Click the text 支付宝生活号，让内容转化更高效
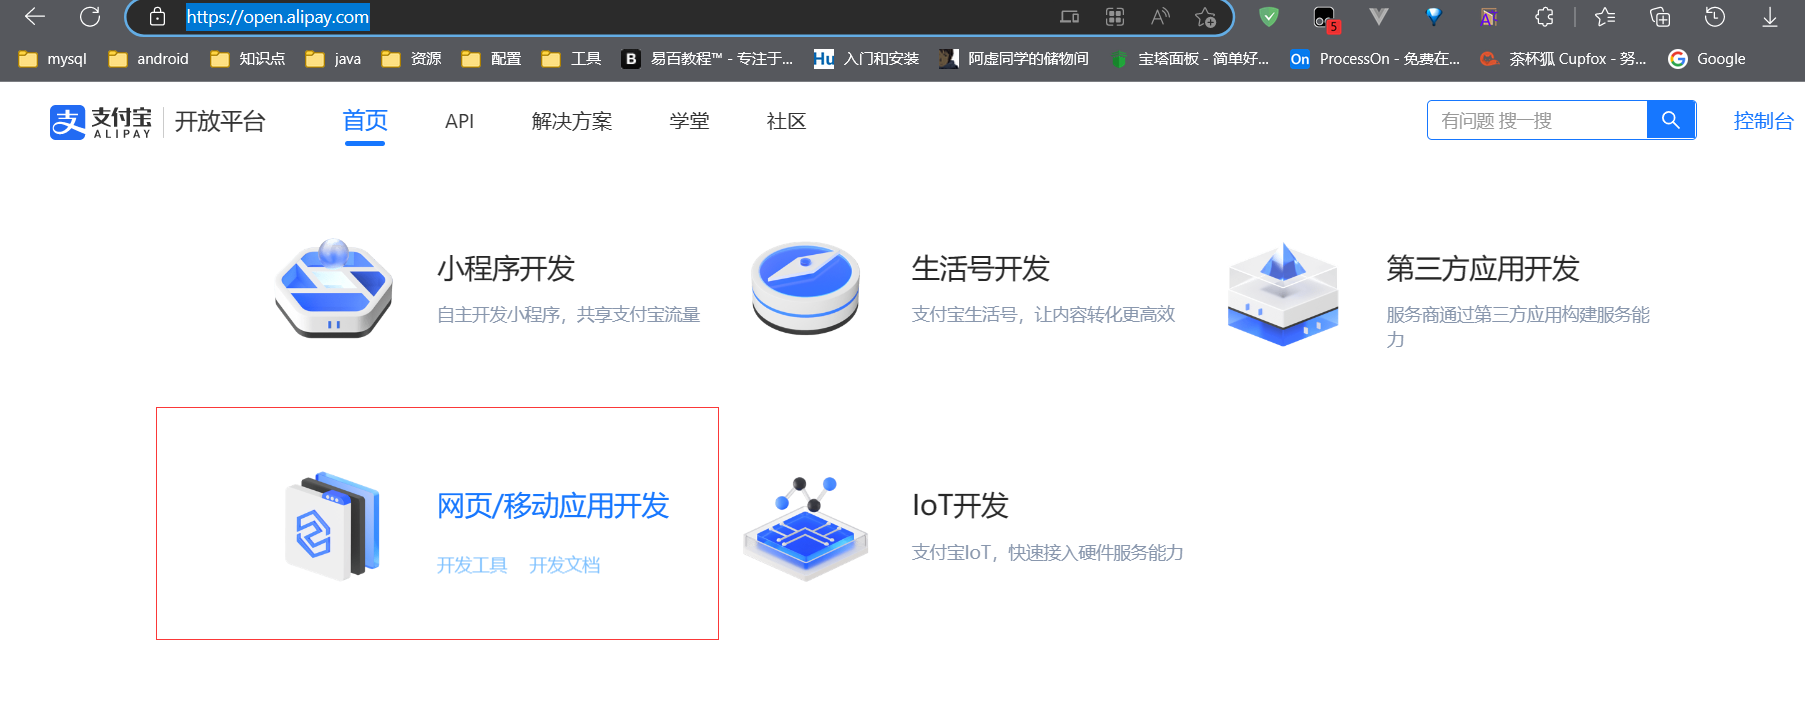Image resolution: width=1805 pixels, height=720 pixels. (x=1044, y=315)
